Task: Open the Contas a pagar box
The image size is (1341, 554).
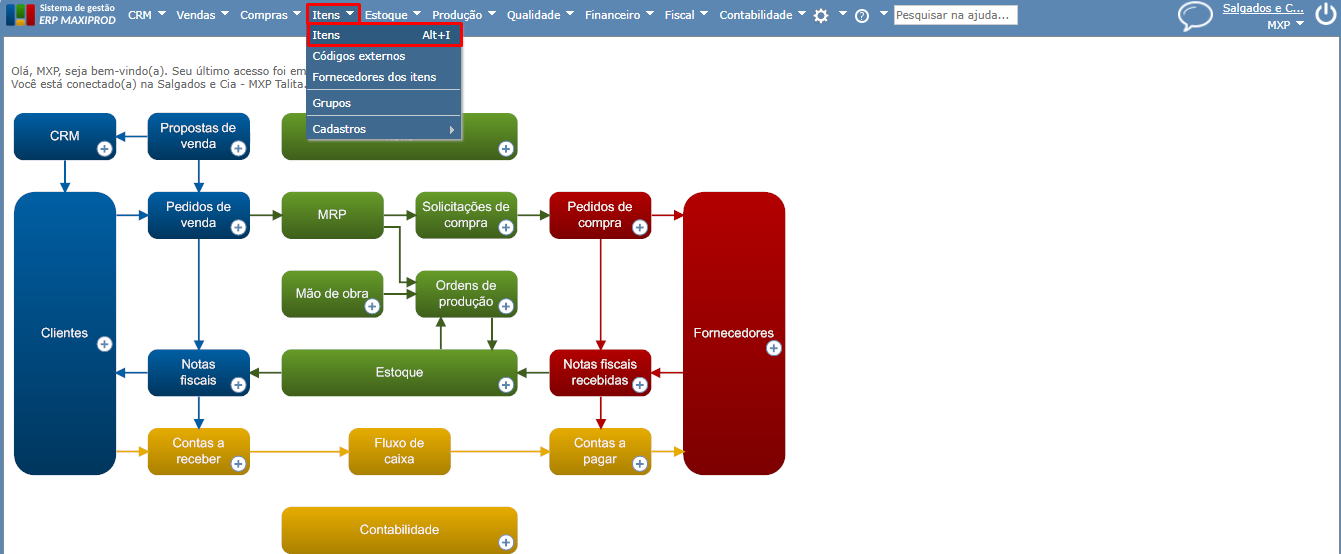Action: click(x=600, y=451)
